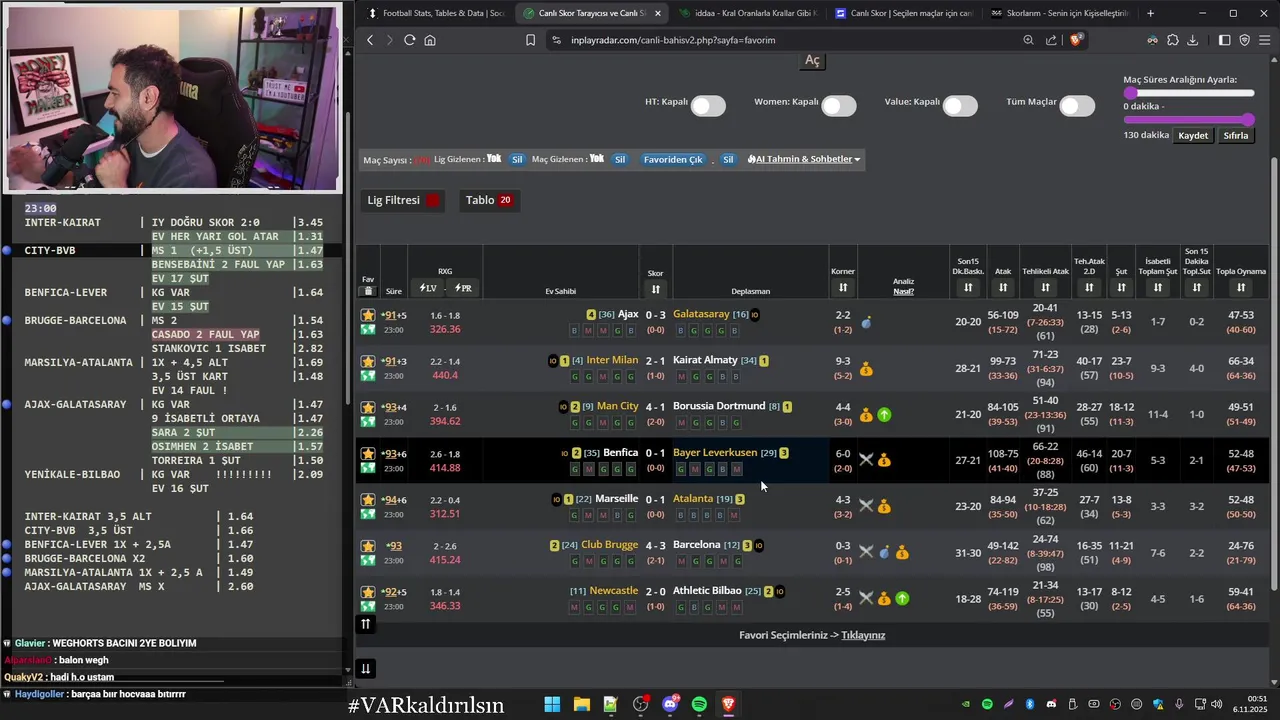Toggle favorite star for Inter Milan row

[368, 361]
